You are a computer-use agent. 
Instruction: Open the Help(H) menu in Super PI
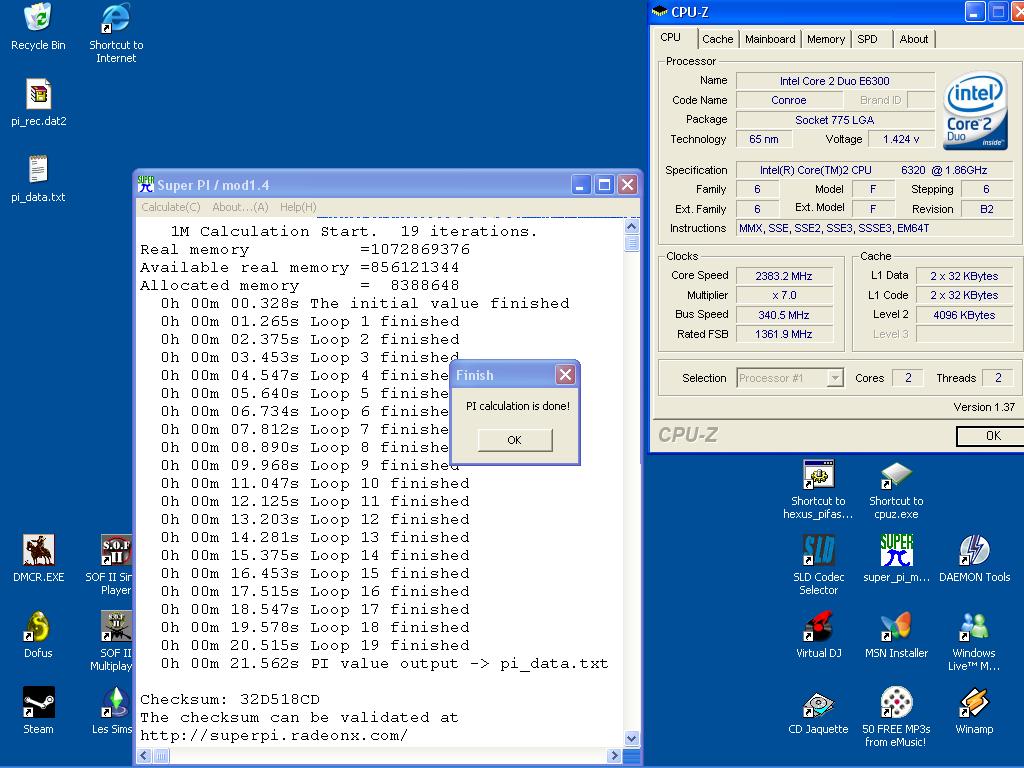298,207
